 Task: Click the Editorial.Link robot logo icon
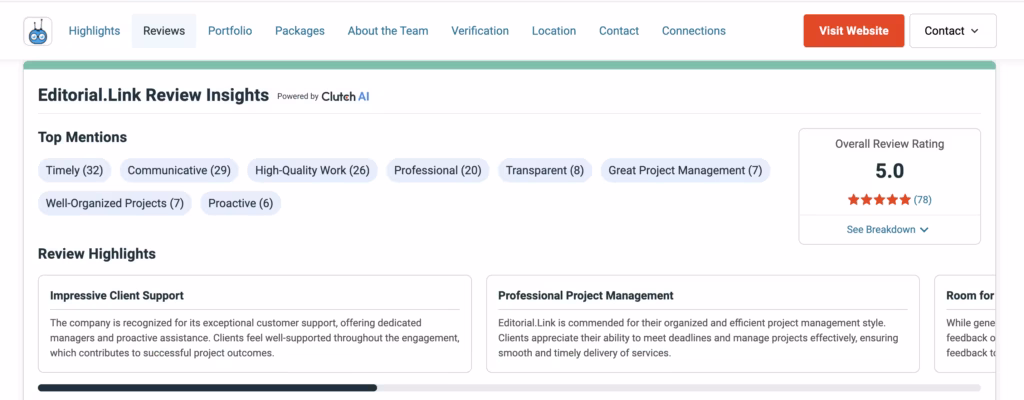coord(38,31)
